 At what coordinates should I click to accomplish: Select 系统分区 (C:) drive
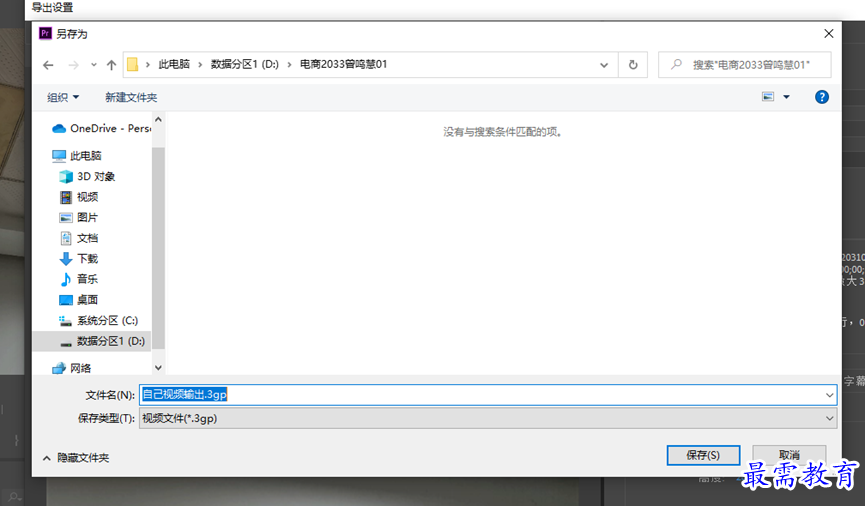click(98, 321)
